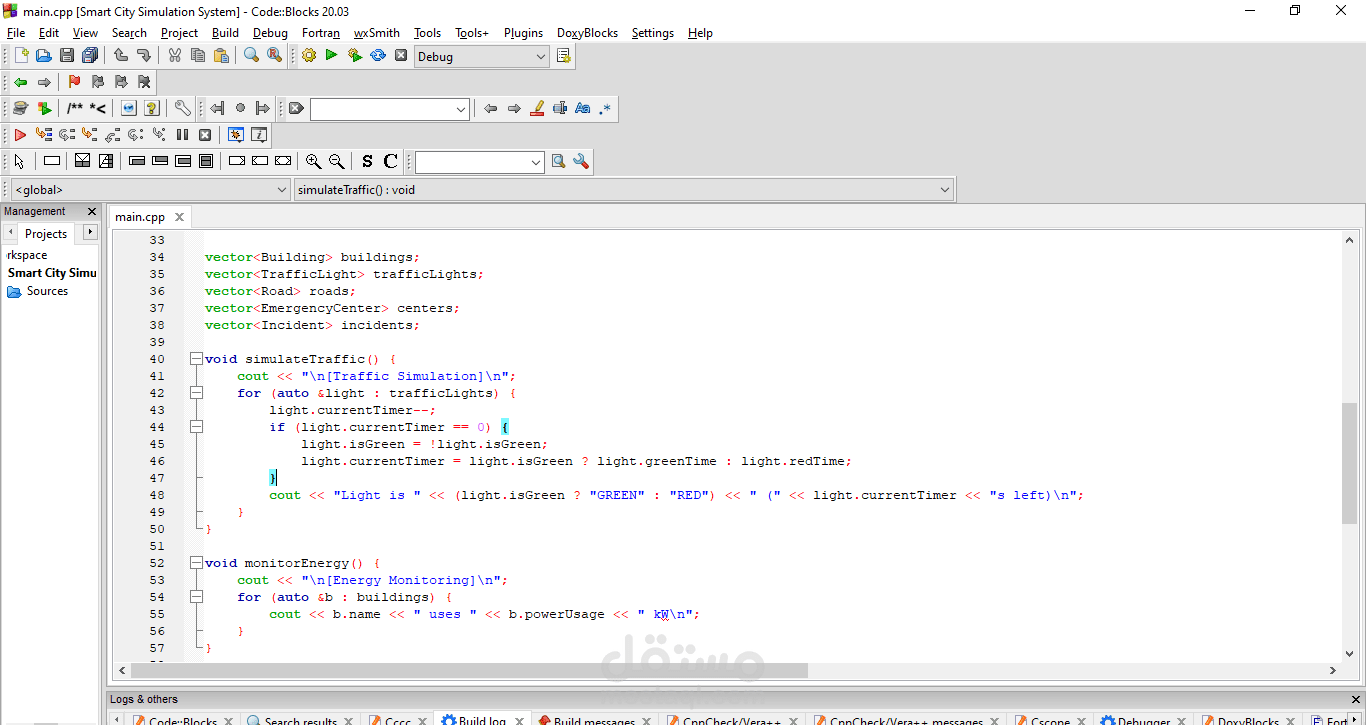Click the editor vertical scrollbar thumb
1366x725 pixels.
point(1350,462)
